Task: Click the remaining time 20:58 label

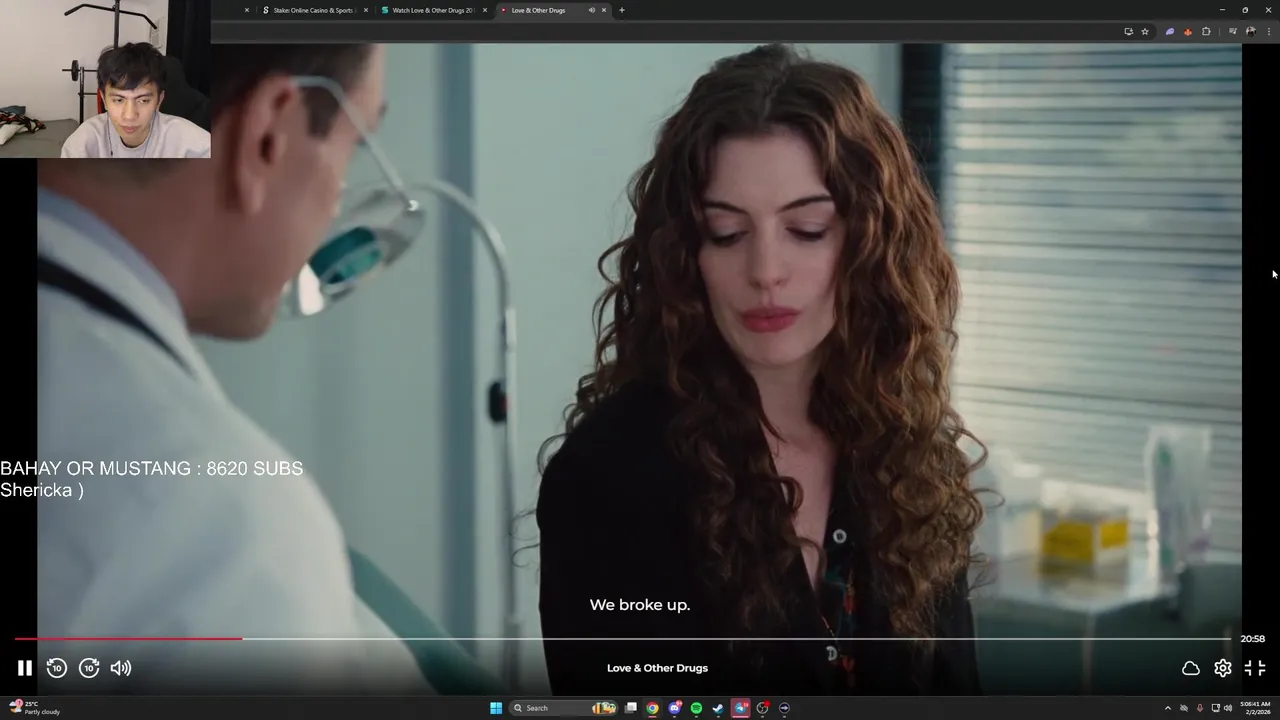Action: (x=1253, y=638)
